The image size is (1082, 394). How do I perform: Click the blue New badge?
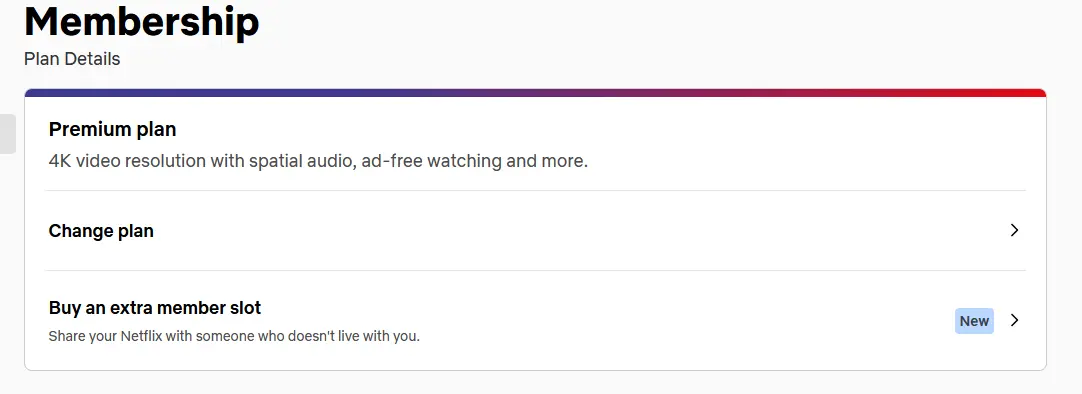click(x=974, y=321)
